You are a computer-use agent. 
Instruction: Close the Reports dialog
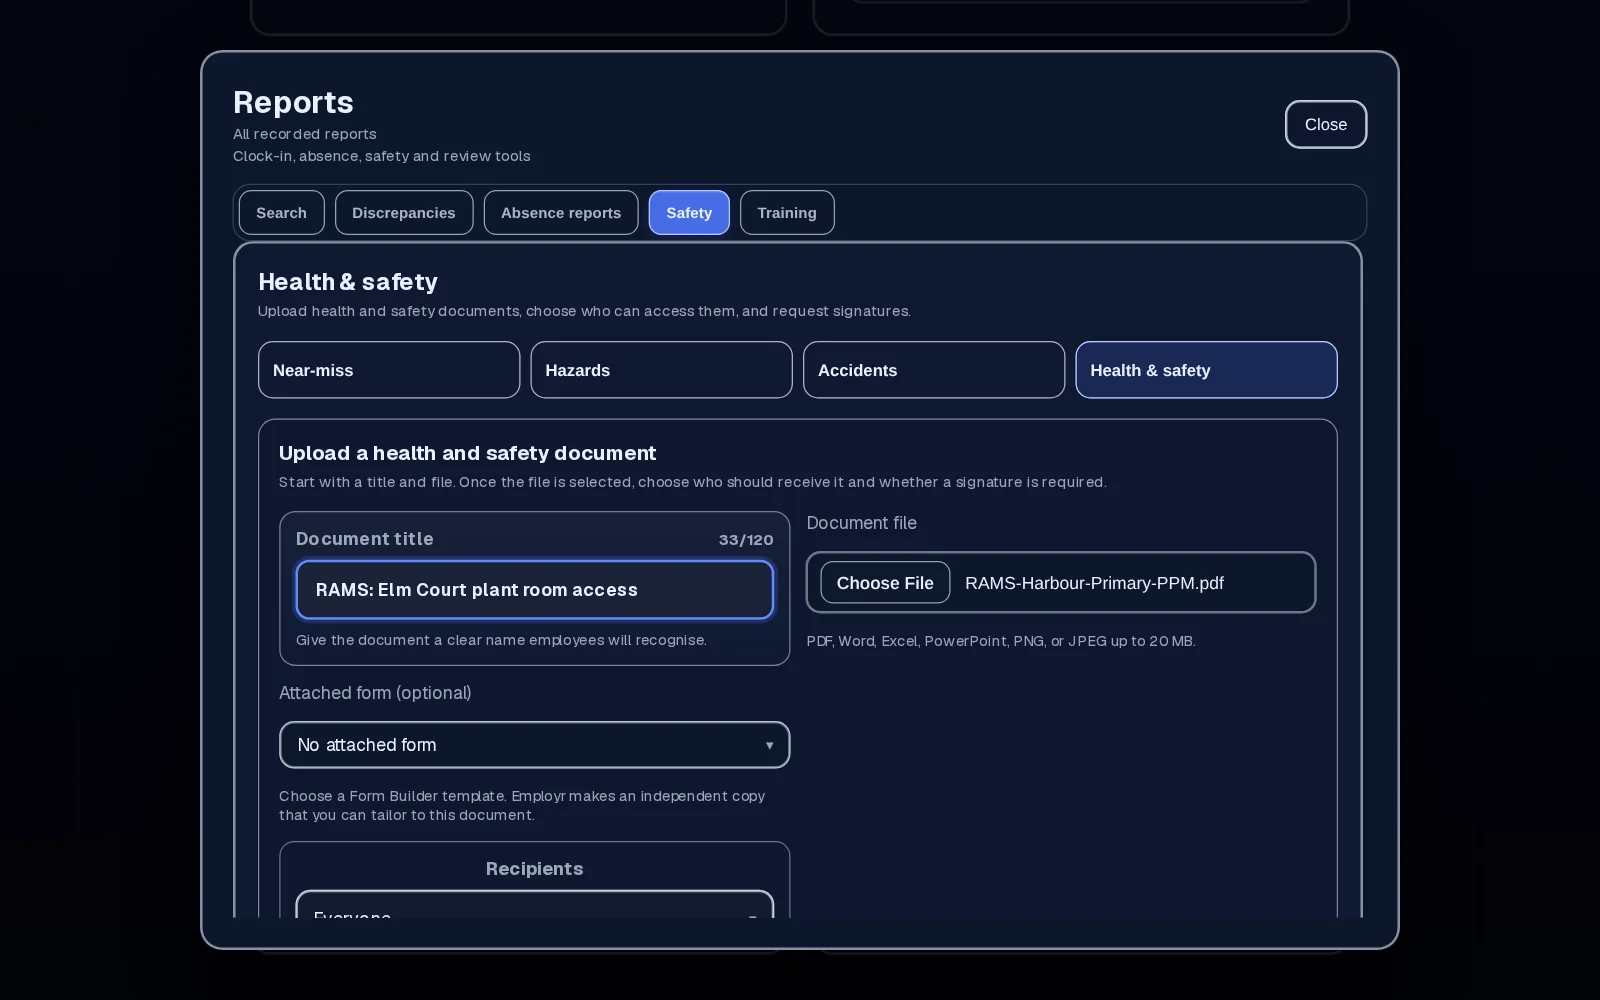coord(1326,124)
